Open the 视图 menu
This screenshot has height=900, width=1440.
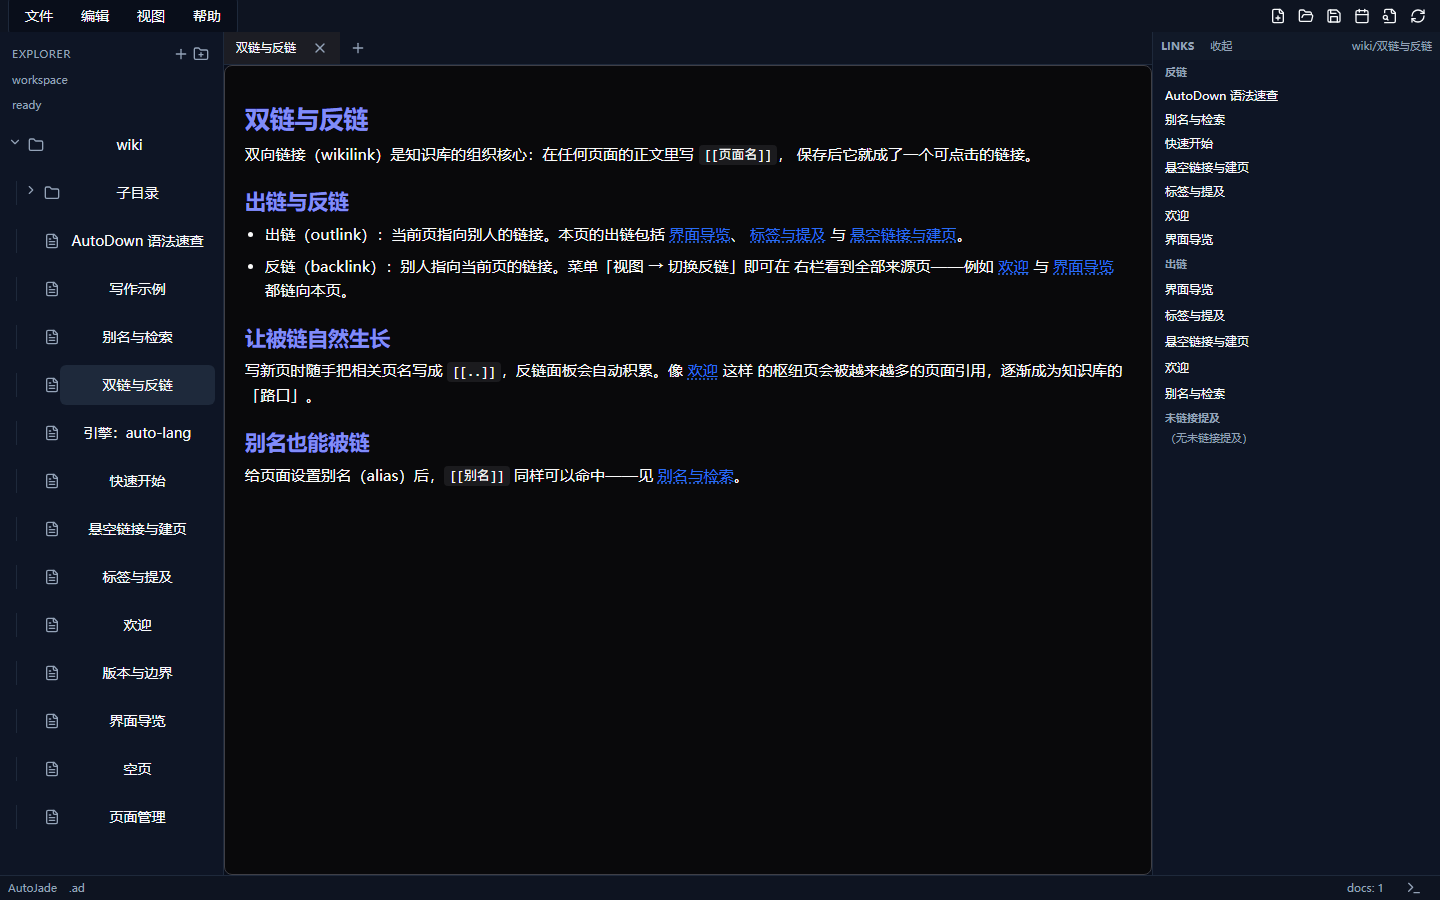(151, 16)
